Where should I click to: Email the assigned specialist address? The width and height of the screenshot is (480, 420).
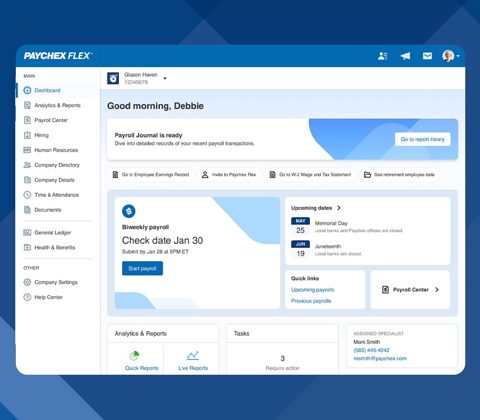pyautogui.click(x=380, y=359)
